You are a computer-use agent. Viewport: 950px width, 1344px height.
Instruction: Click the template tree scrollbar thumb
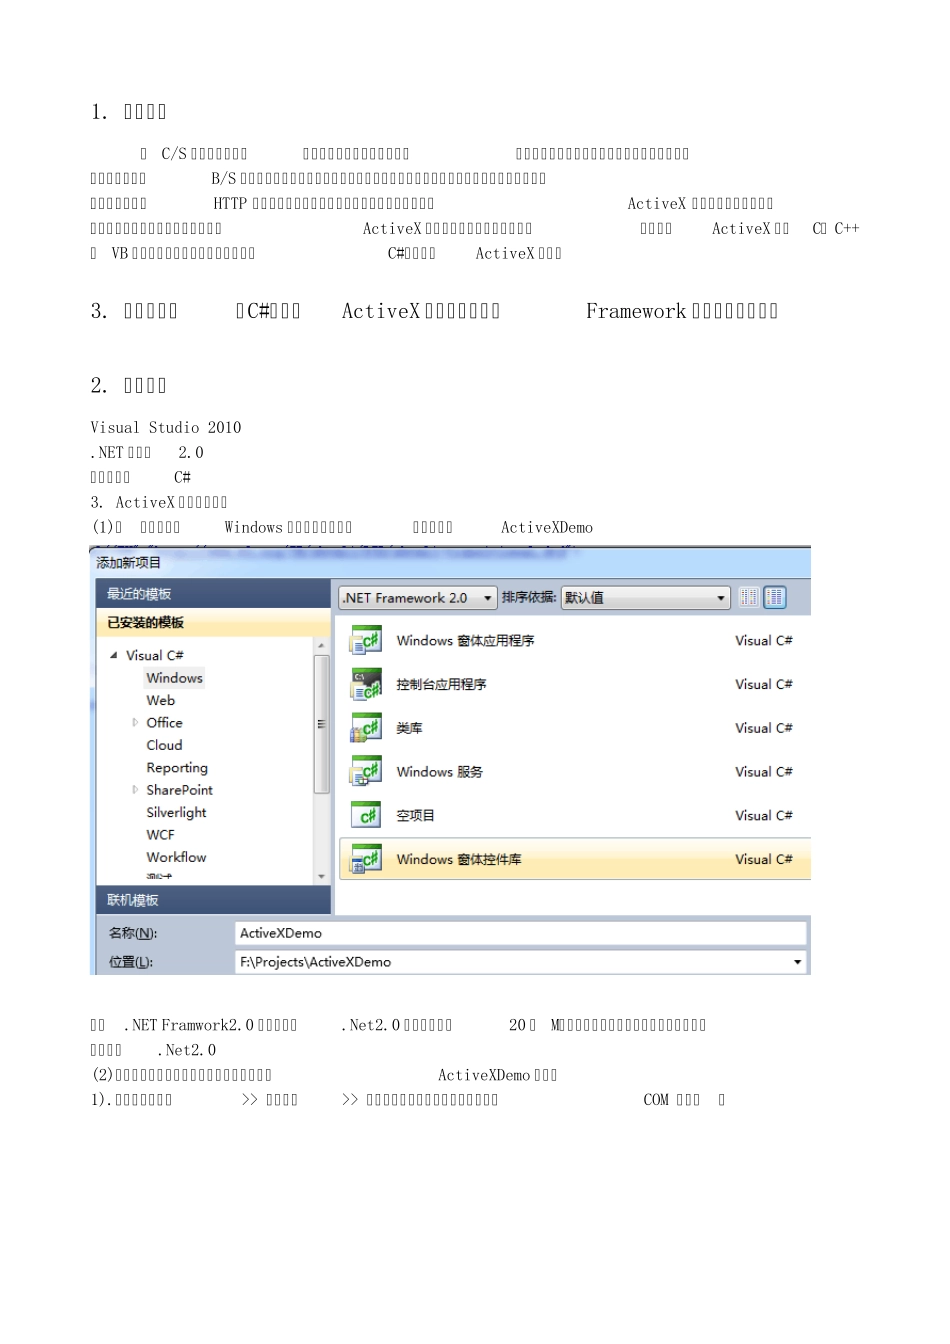click(321, 724)
